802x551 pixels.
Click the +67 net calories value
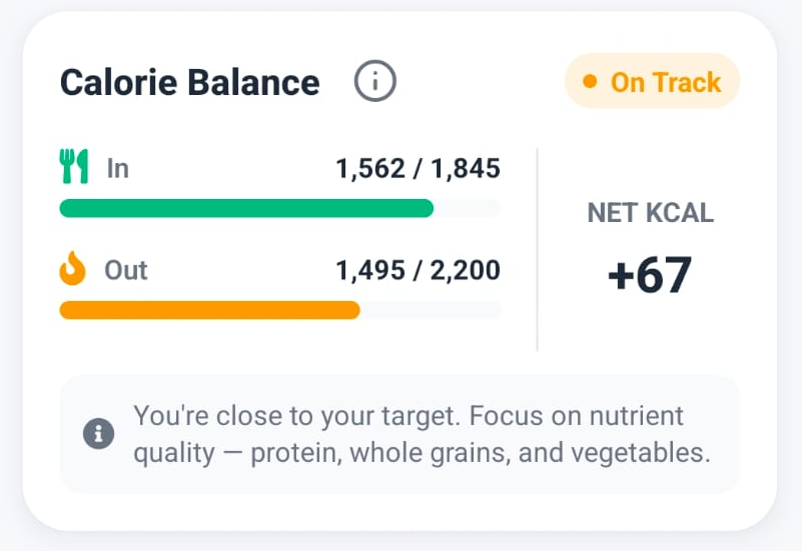click(650, 276)
